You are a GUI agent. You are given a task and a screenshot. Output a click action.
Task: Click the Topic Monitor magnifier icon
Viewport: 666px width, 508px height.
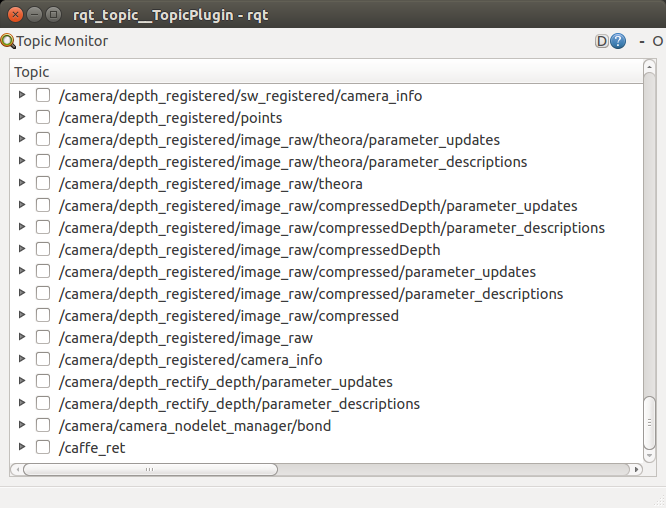pyautogui.click(x=8, y=41)
